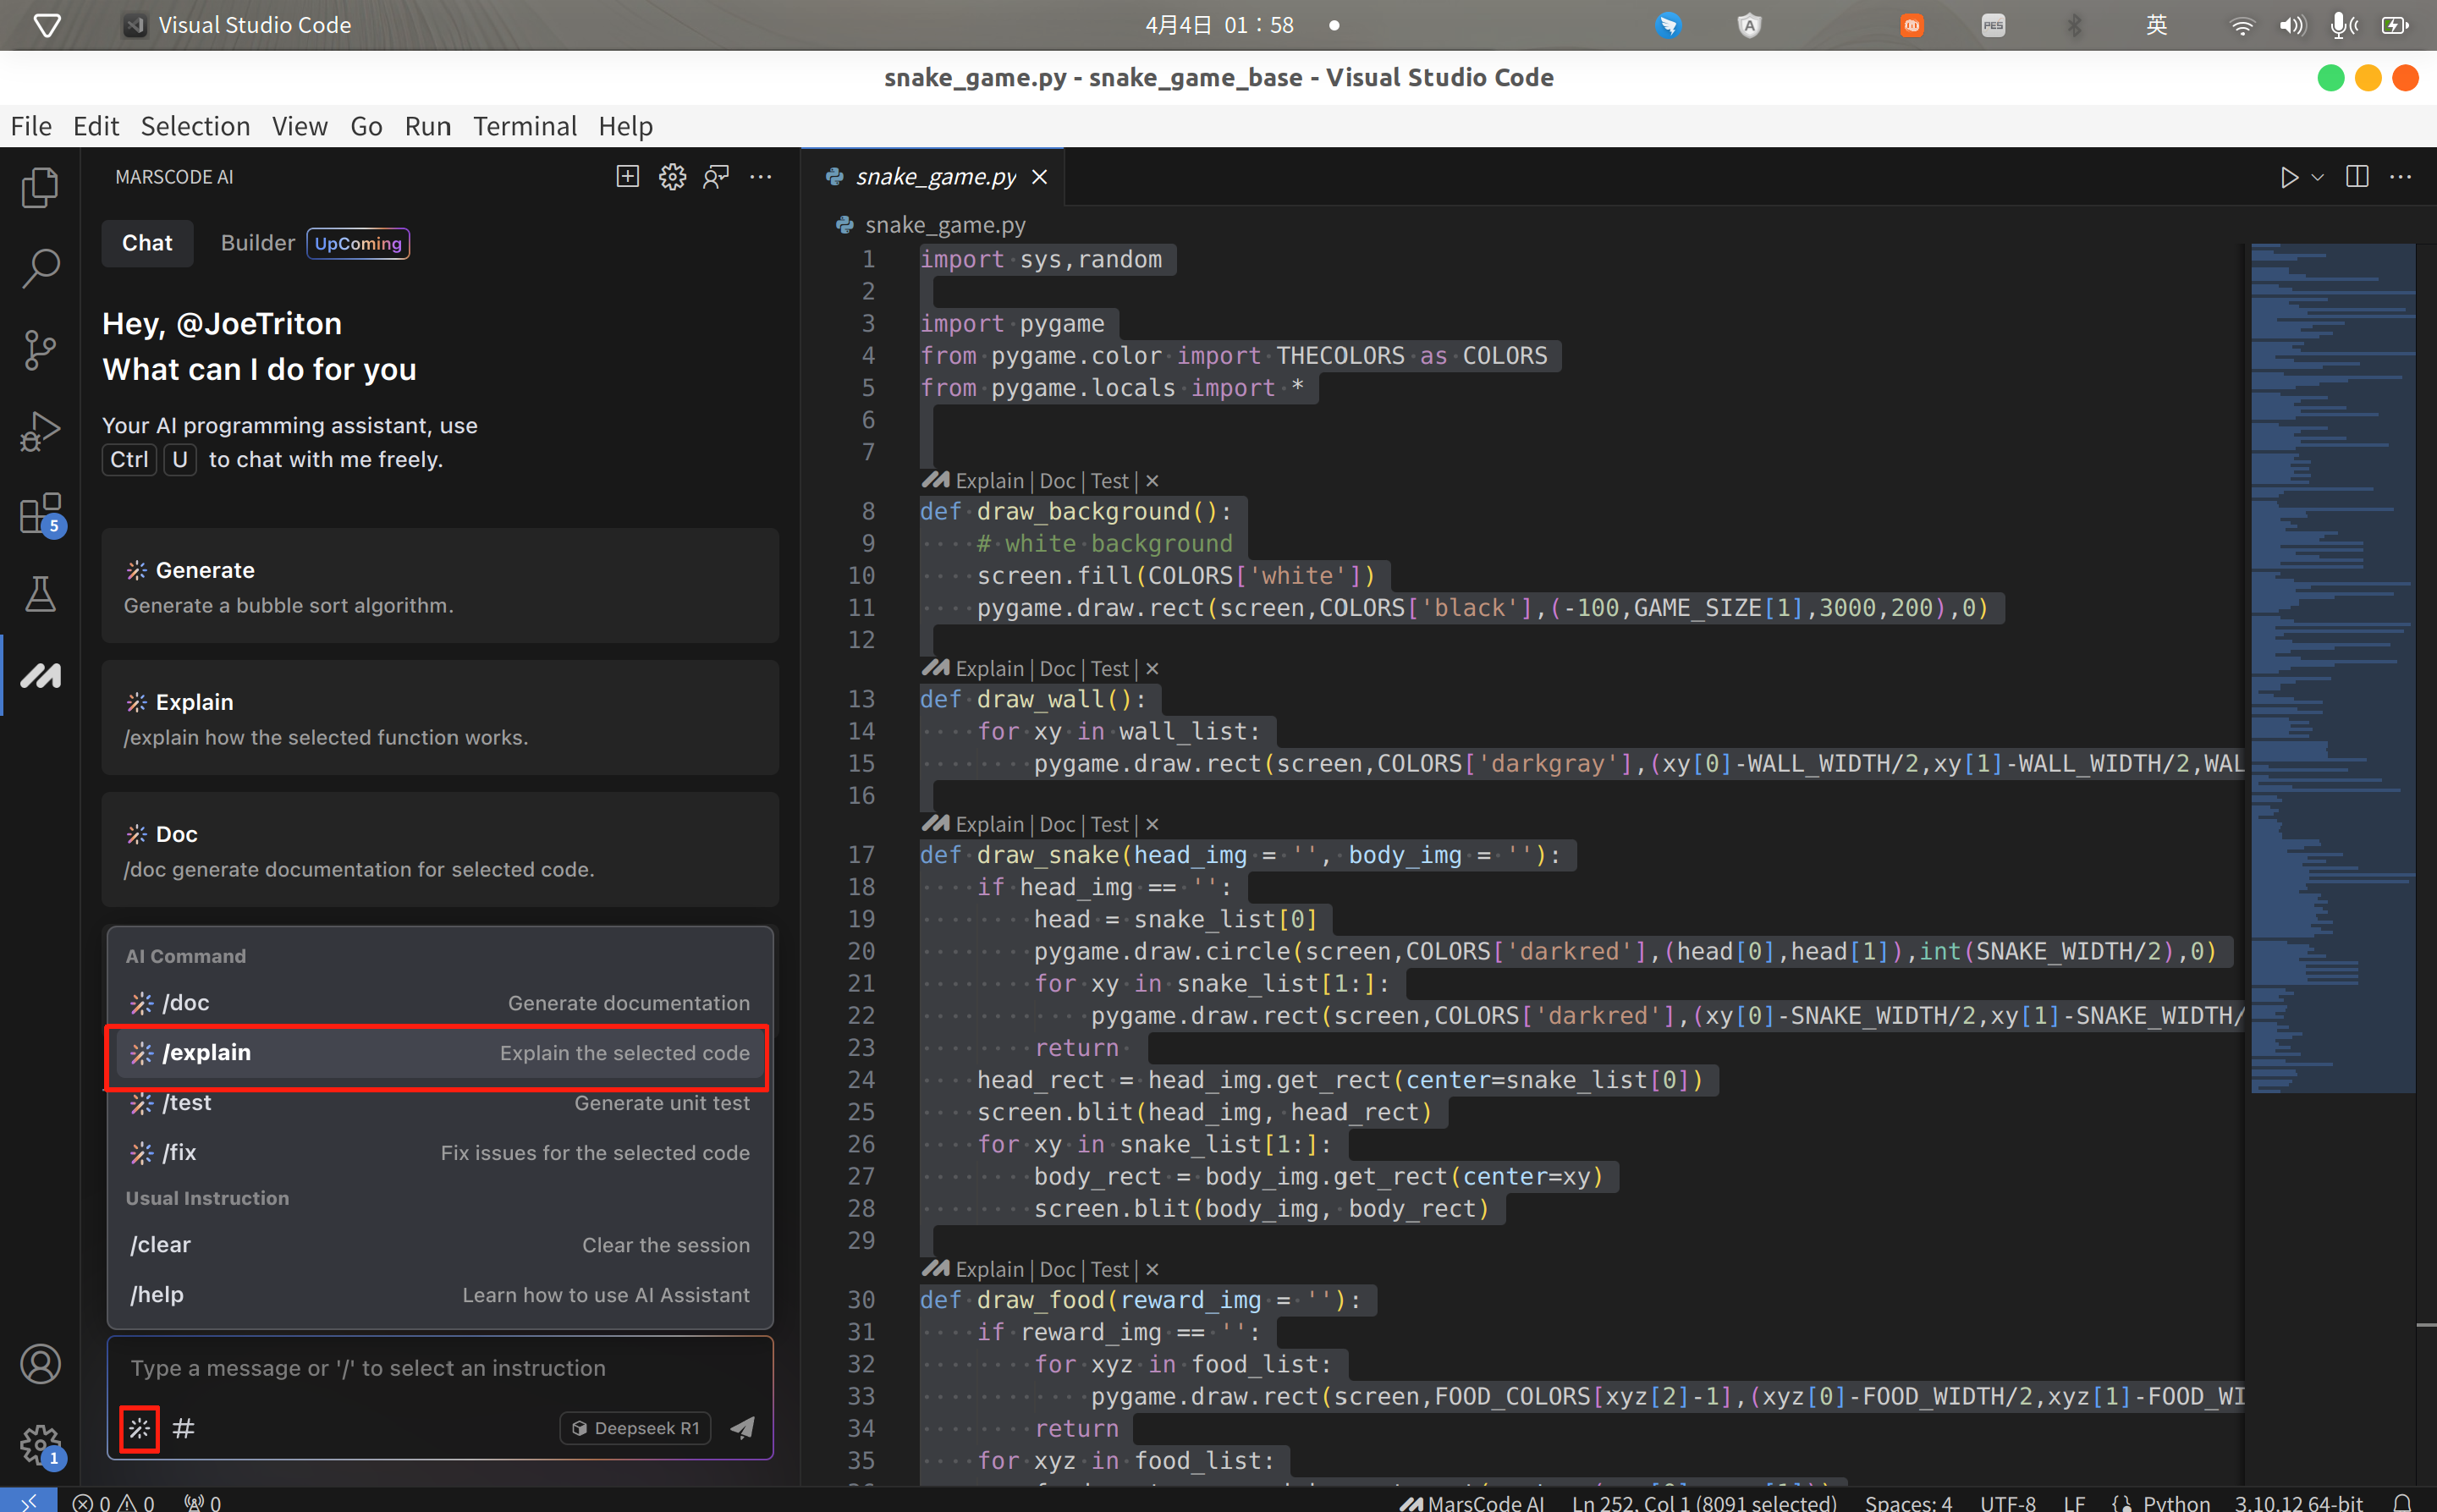The height and width of the screenshot is (1512, 2437).
Task: Toggle split editor layout button
Action: pyautogui.click(x=2356, y=177)
